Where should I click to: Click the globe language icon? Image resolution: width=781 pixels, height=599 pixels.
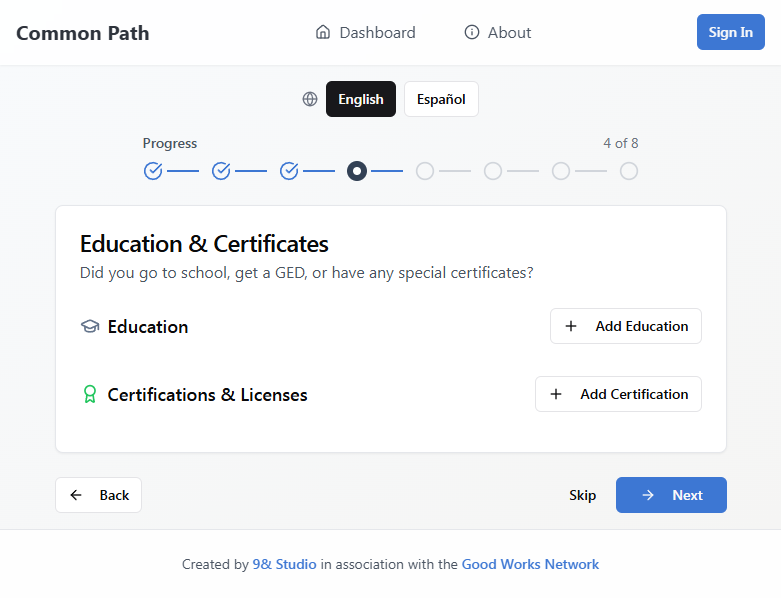tap(310, 99)
